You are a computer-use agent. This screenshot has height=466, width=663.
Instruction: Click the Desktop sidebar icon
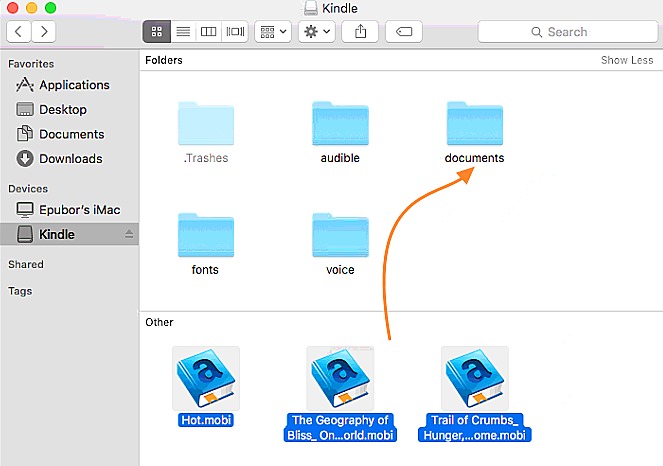pos(25,110)
